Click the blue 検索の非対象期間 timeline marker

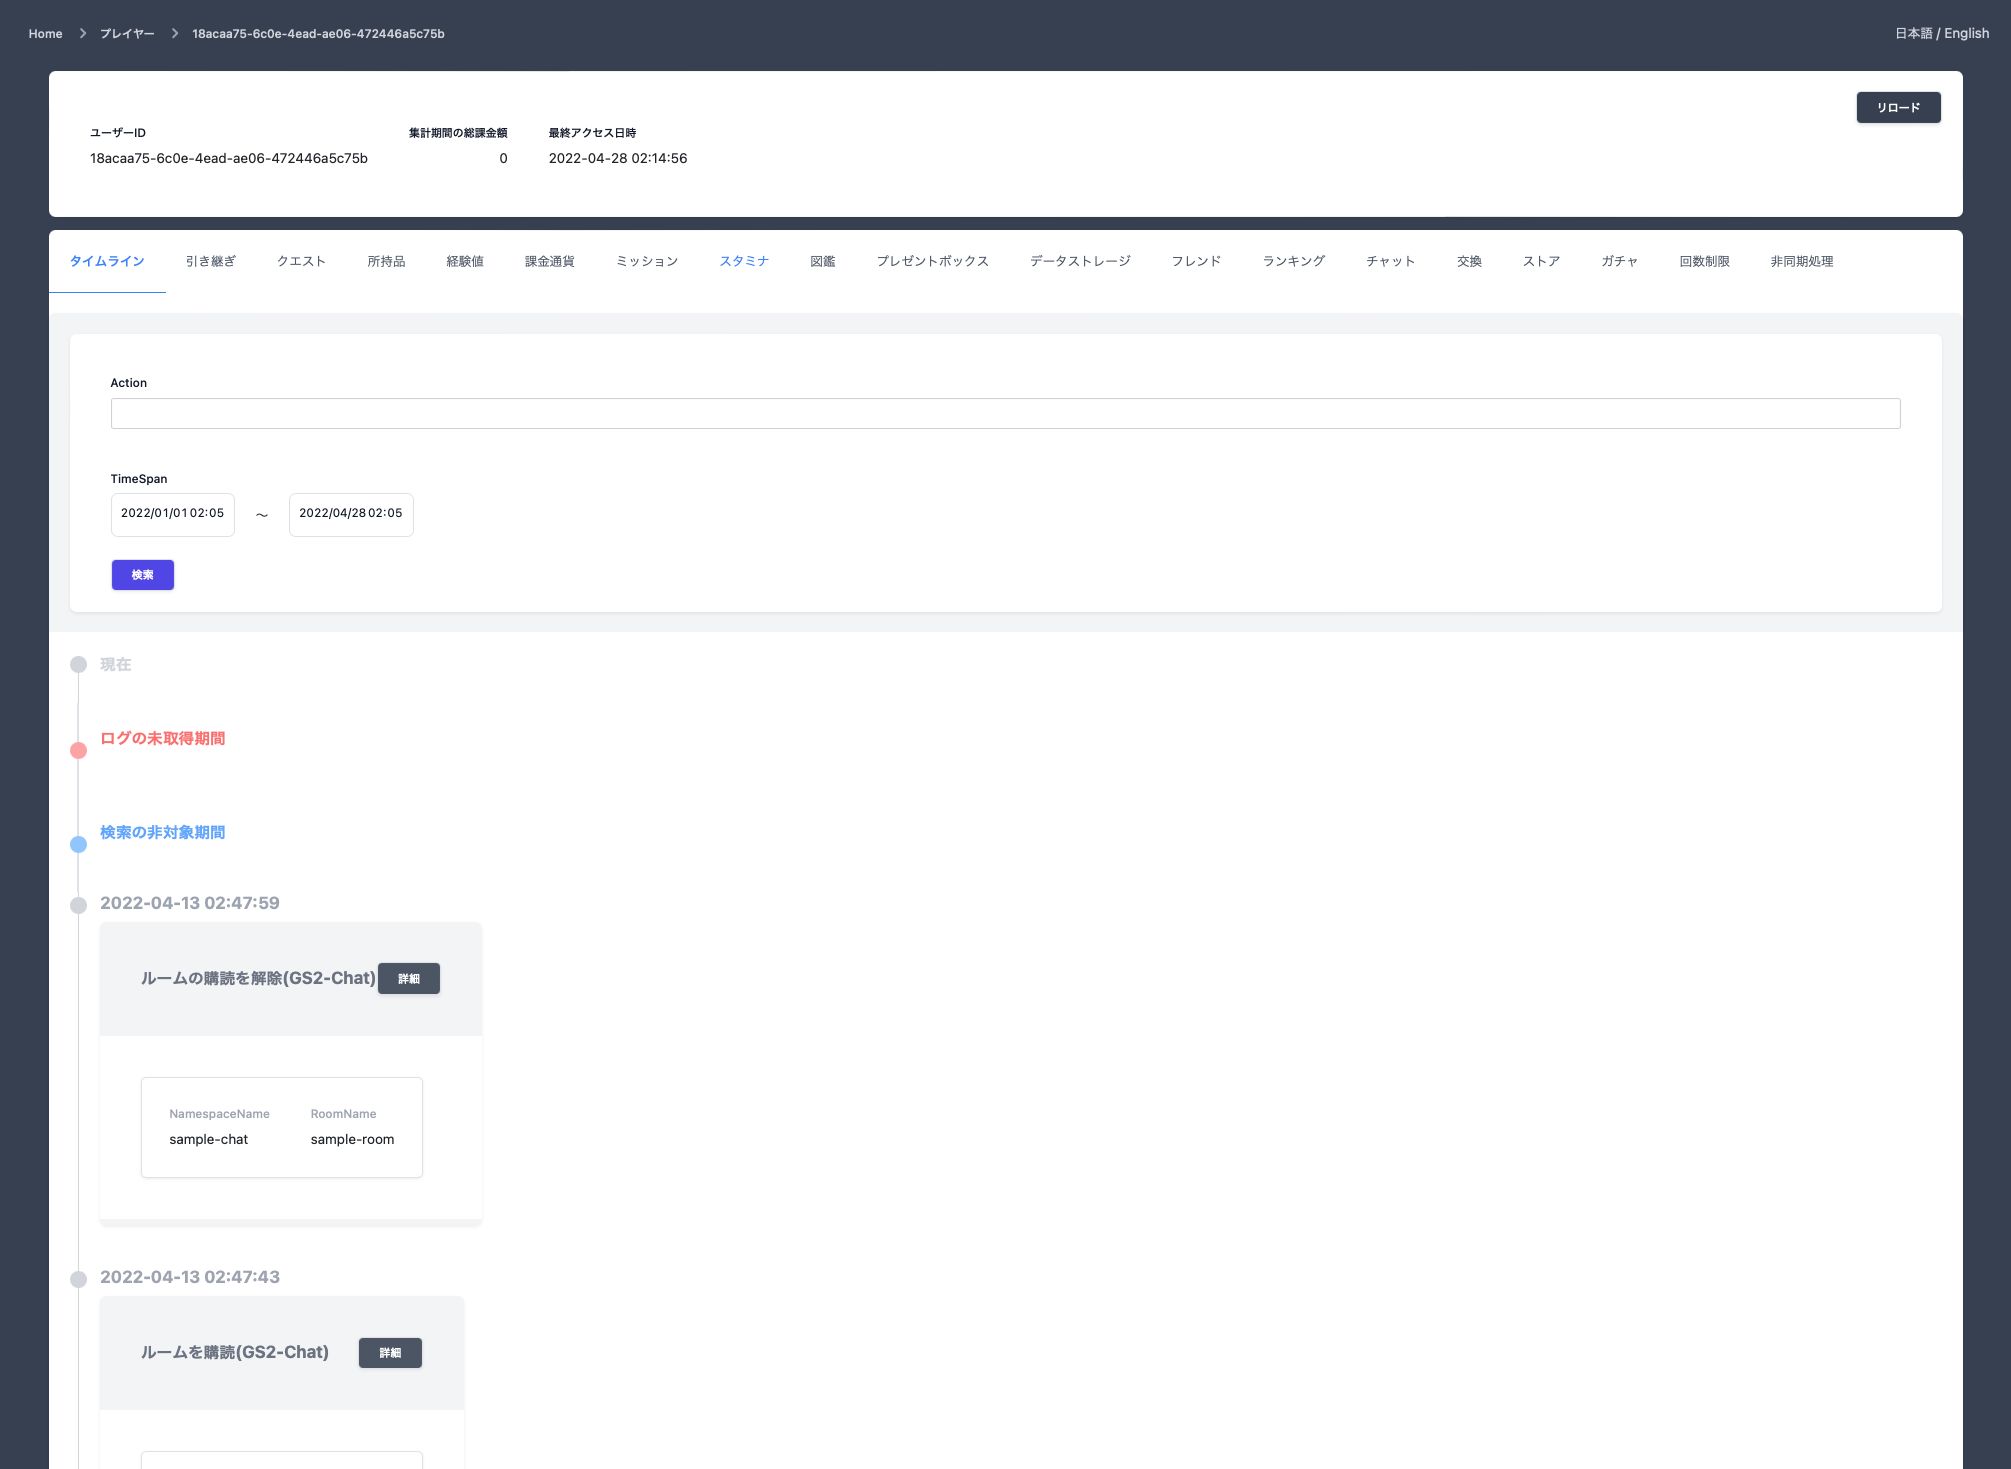(x=79, y=844)
